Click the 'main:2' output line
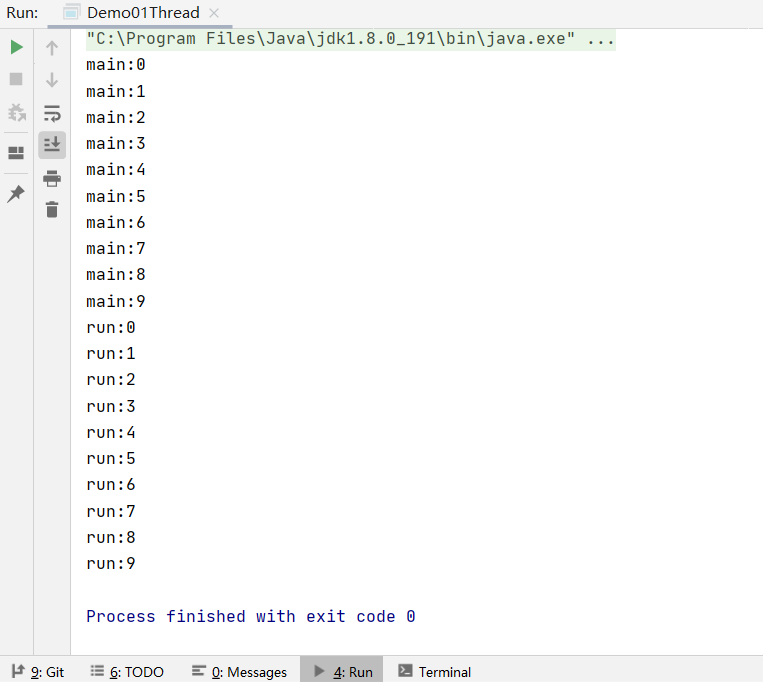This screenshot has height=682, width=763. (116, 118)
